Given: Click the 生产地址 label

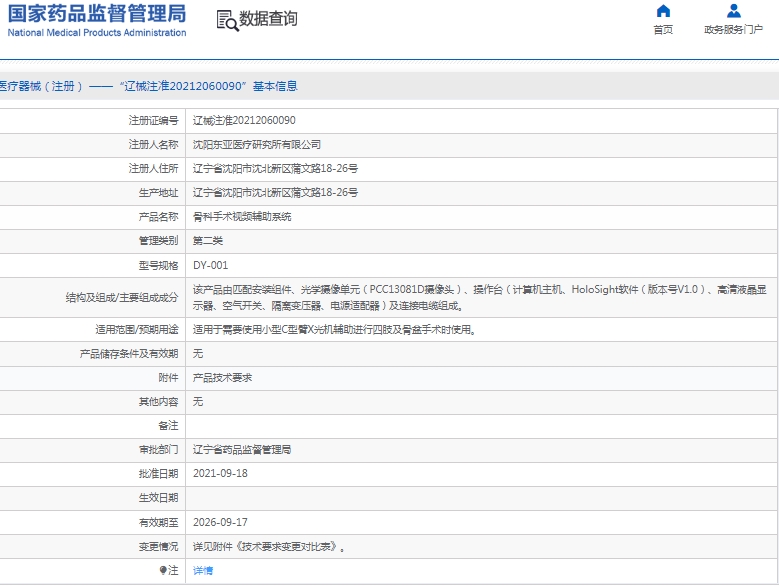Looking at the screenshot, I should 158,193.
